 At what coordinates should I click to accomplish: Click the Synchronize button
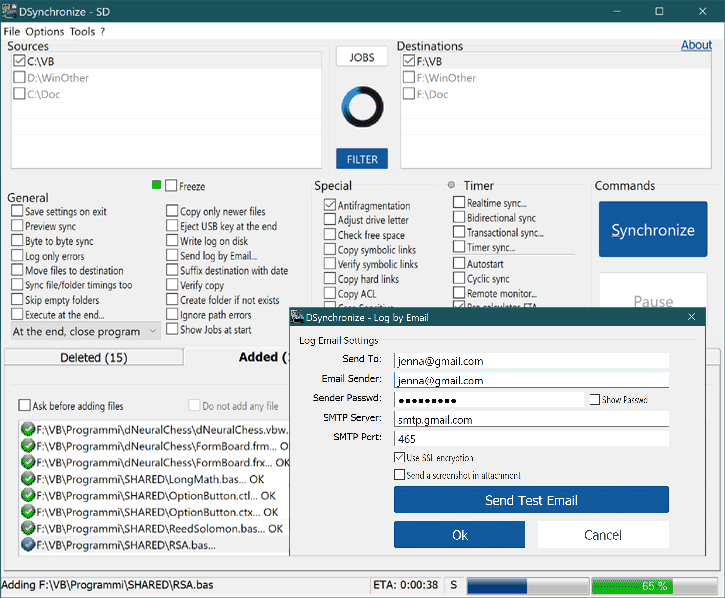pos(653,229)
